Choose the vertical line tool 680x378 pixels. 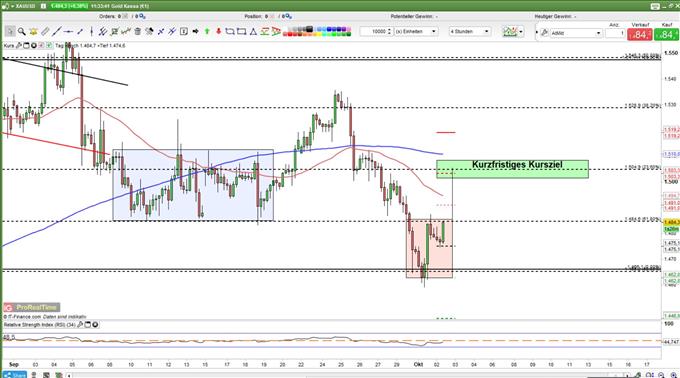[x=92, y=31]
